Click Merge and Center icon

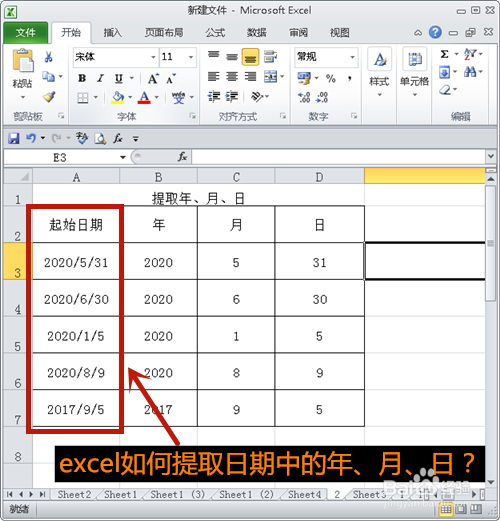point(271,77)
